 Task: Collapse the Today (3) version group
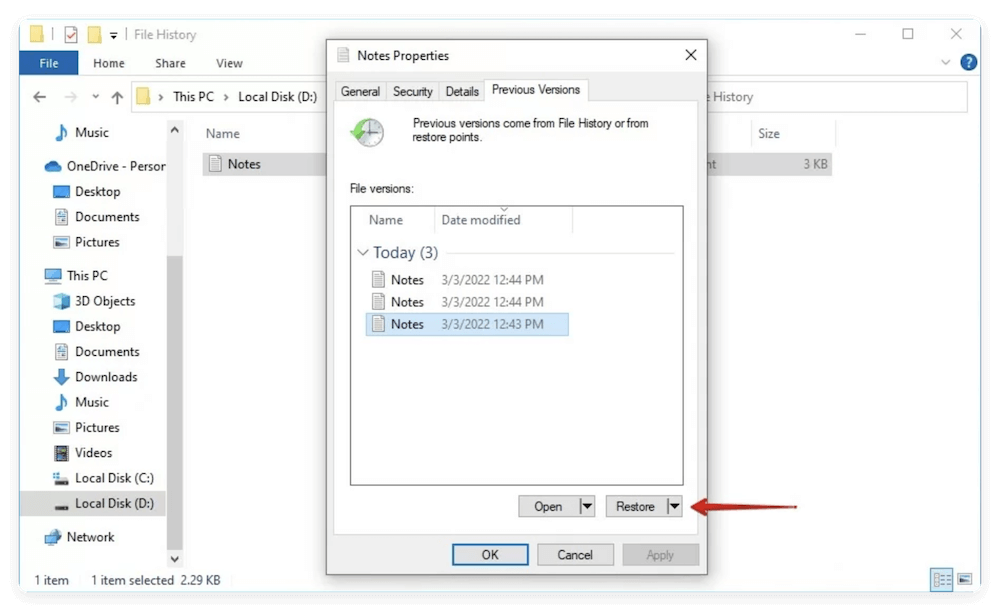tap(362, 253)
